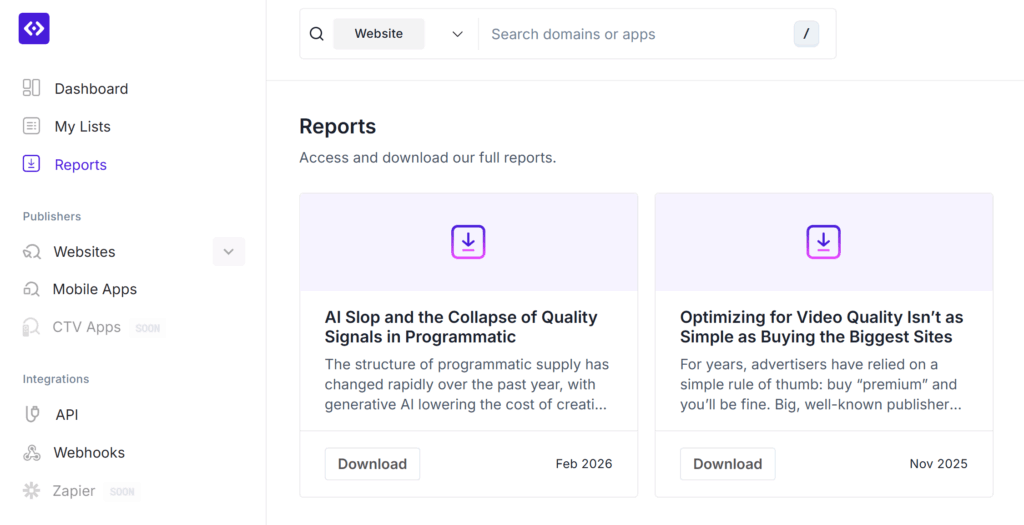1024x525 pixels.
Task: Click the Webhooks icon
Action: (31, 453)
